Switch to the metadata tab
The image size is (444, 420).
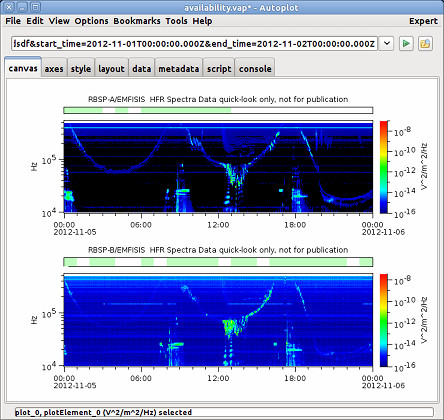point(179,69)
